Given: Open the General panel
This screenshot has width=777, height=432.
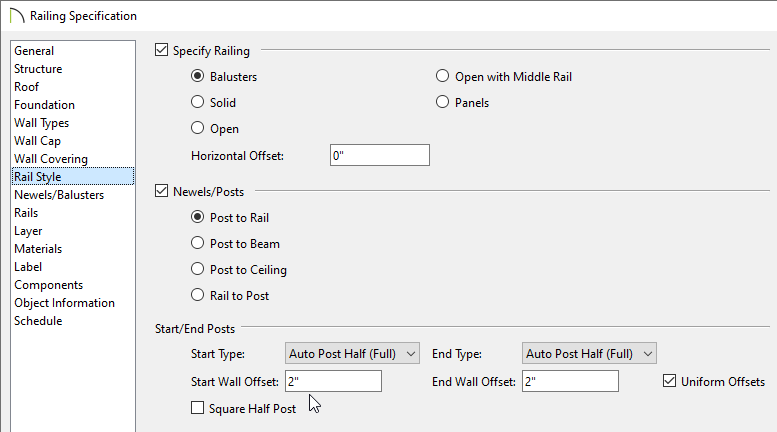Looking at the screenshot, I should pyautogui.click(x=34, y=51).
